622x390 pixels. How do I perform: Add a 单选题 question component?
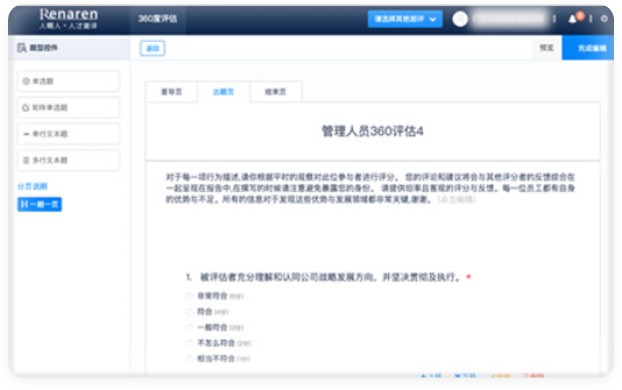point(68,81)
